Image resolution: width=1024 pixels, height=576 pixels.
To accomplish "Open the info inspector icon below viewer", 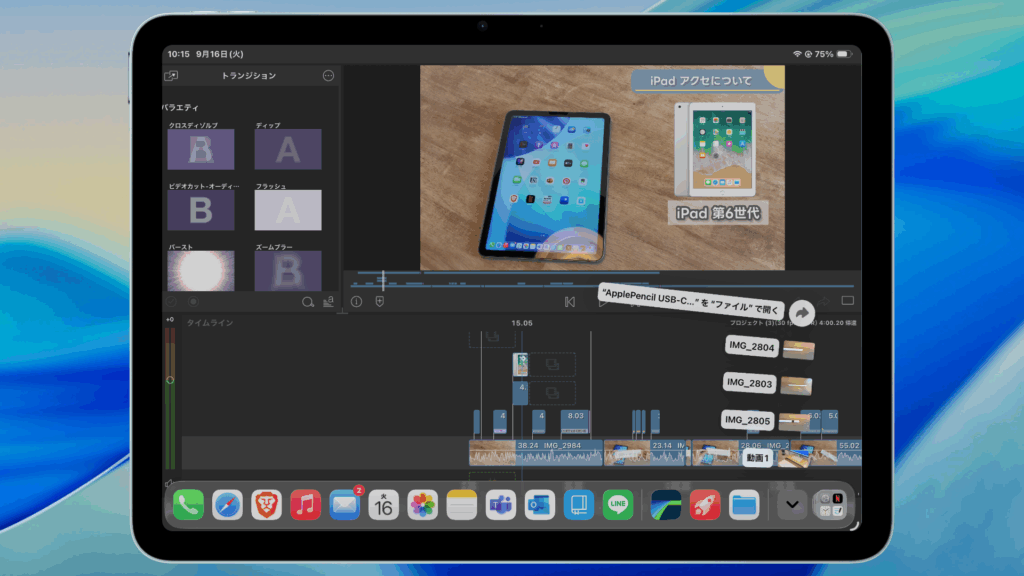I will click(x=357, y=301).
